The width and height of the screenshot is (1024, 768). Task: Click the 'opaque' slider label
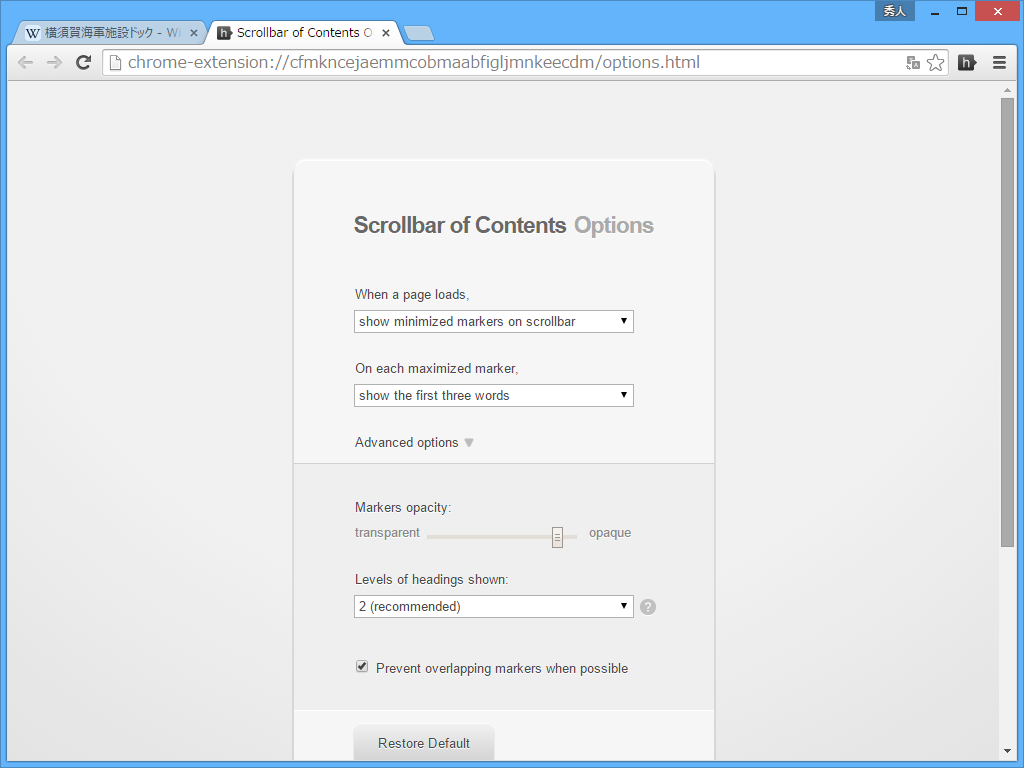pos(610,533)
